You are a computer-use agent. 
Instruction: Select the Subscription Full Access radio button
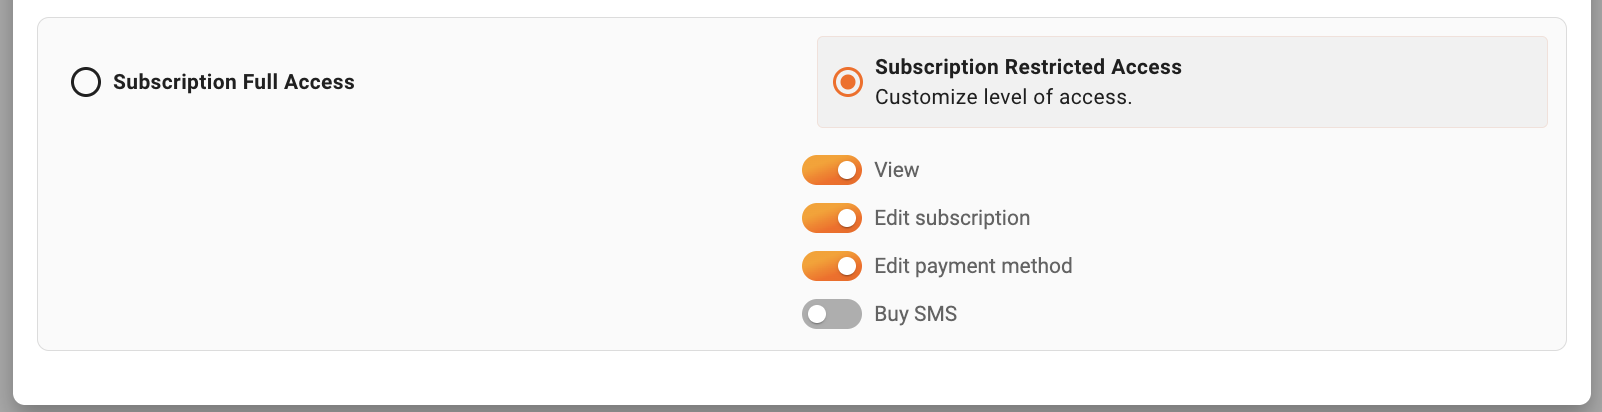[86, 82]
